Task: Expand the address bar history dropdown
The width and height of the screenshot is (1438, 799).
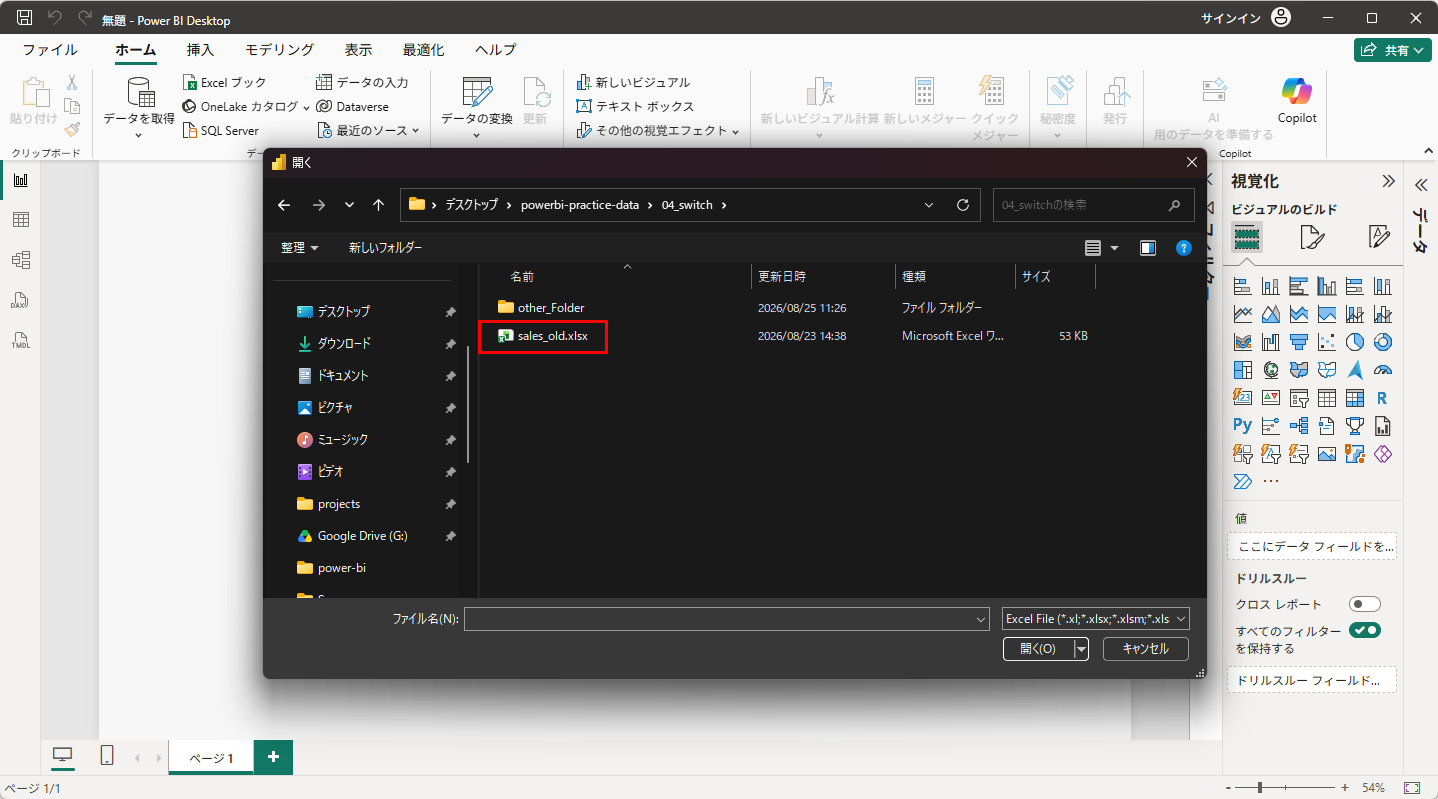Action: tap(929, 205)
